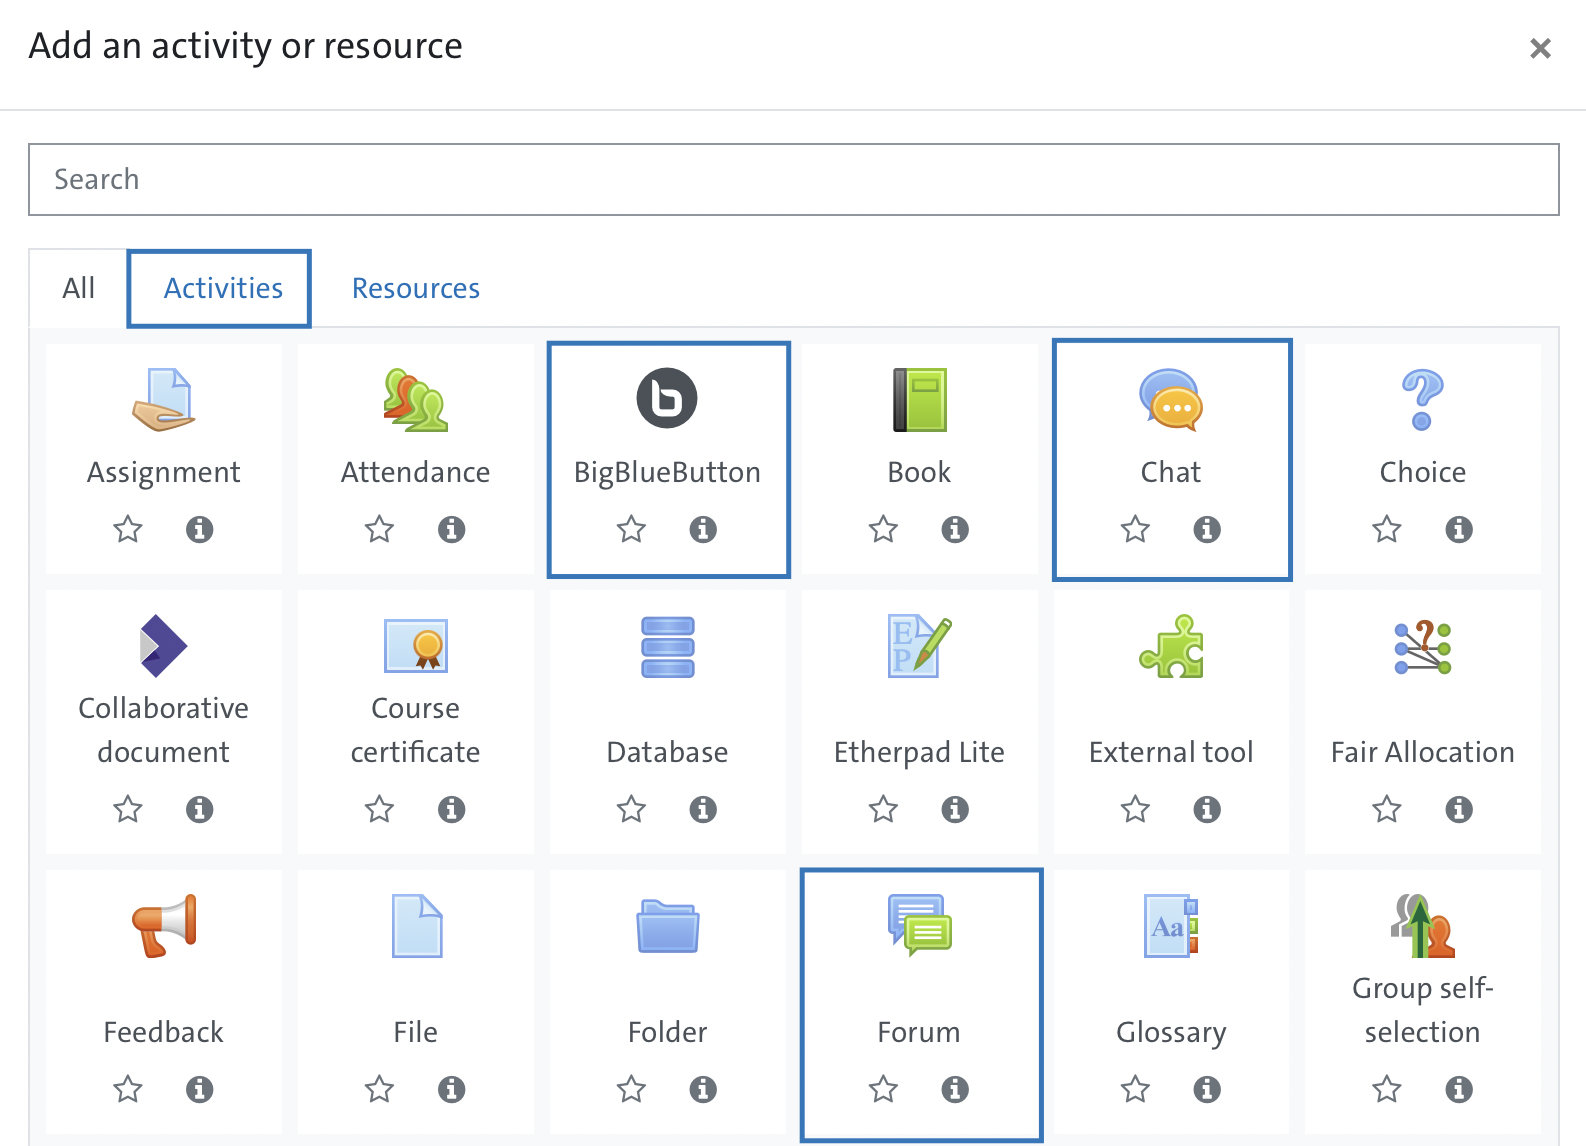The image size is (1586, 1146).
Task: Show info for Glossary
Action: [1207, 1089]
